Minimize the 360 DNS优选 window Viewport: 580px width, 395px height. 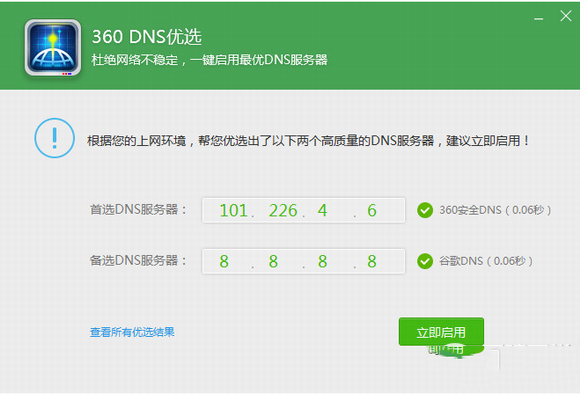(539, 18)
